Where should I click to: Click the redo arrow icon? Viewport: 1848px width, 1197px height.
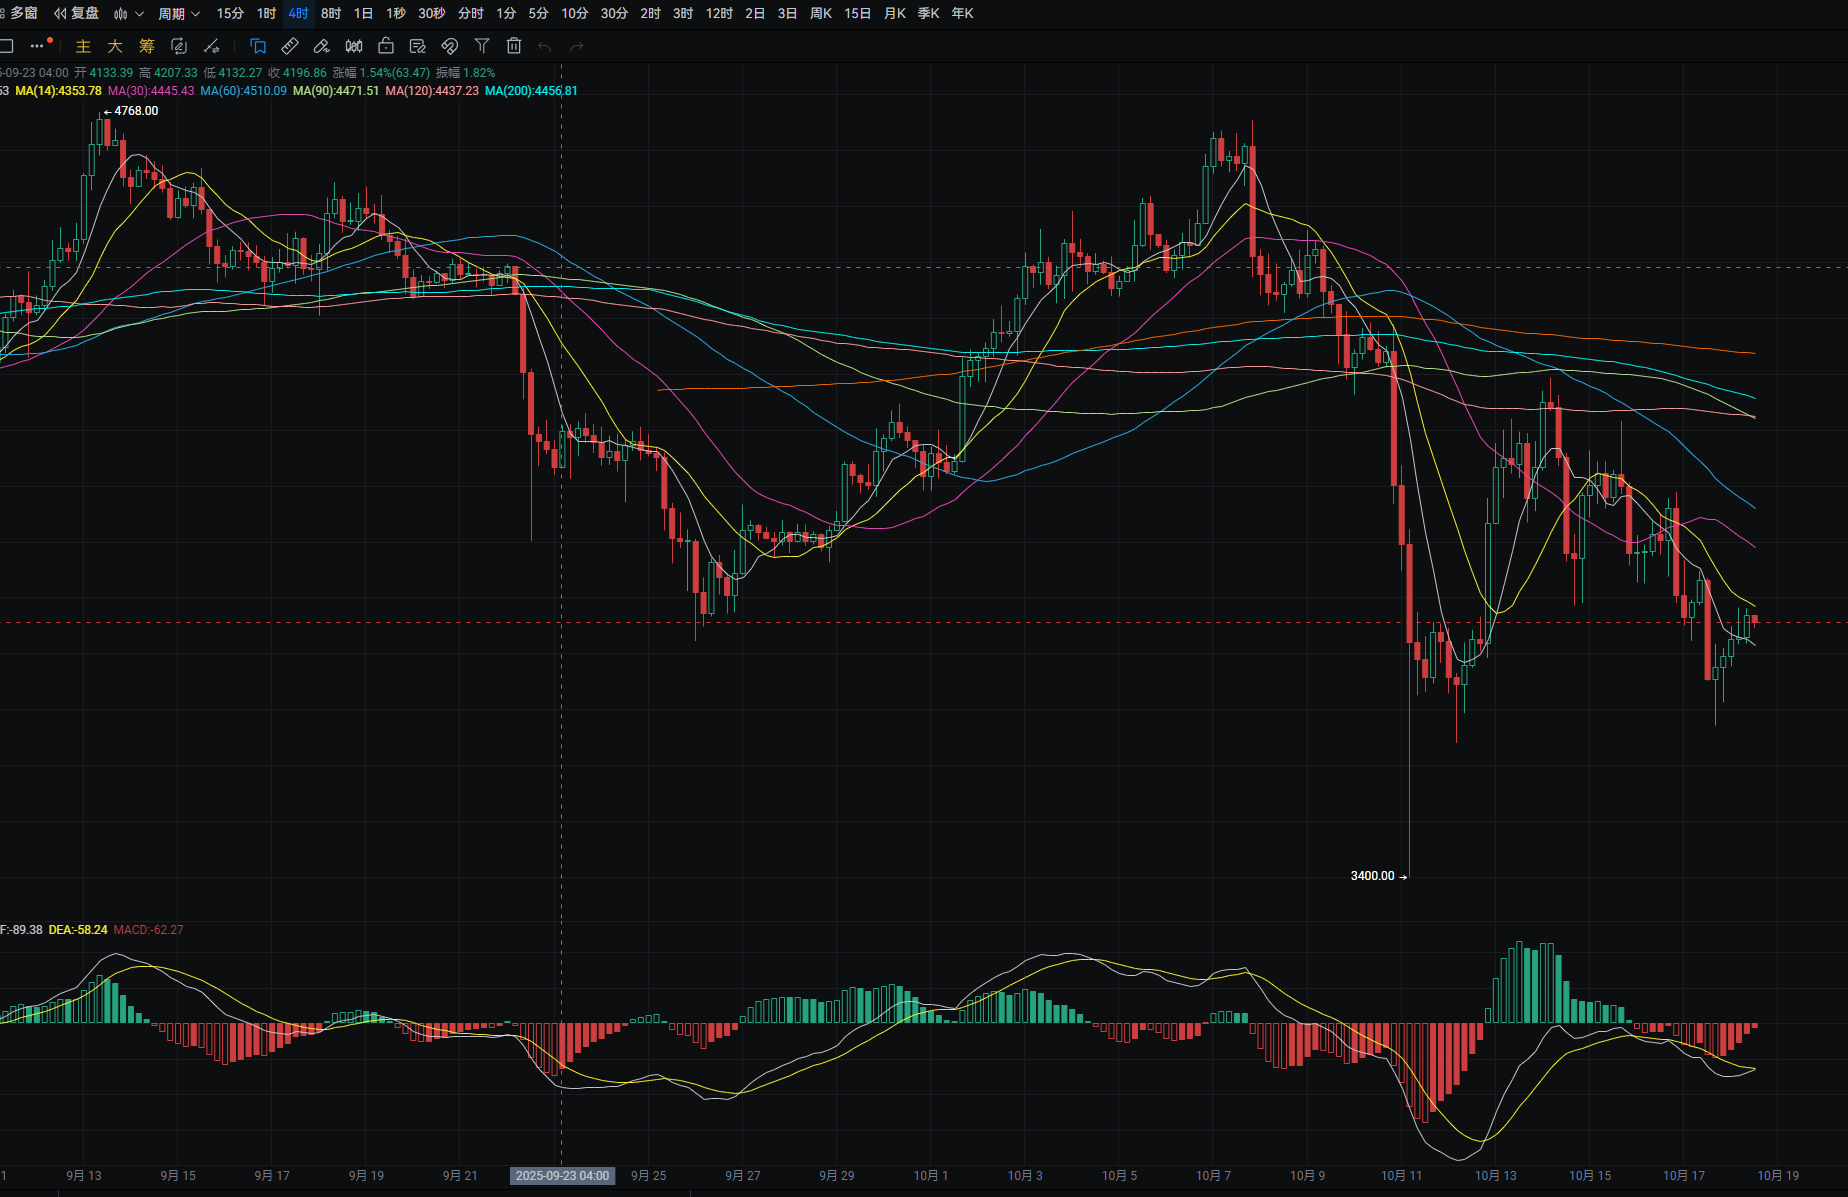pyautogui.click(x=577, y=46)
